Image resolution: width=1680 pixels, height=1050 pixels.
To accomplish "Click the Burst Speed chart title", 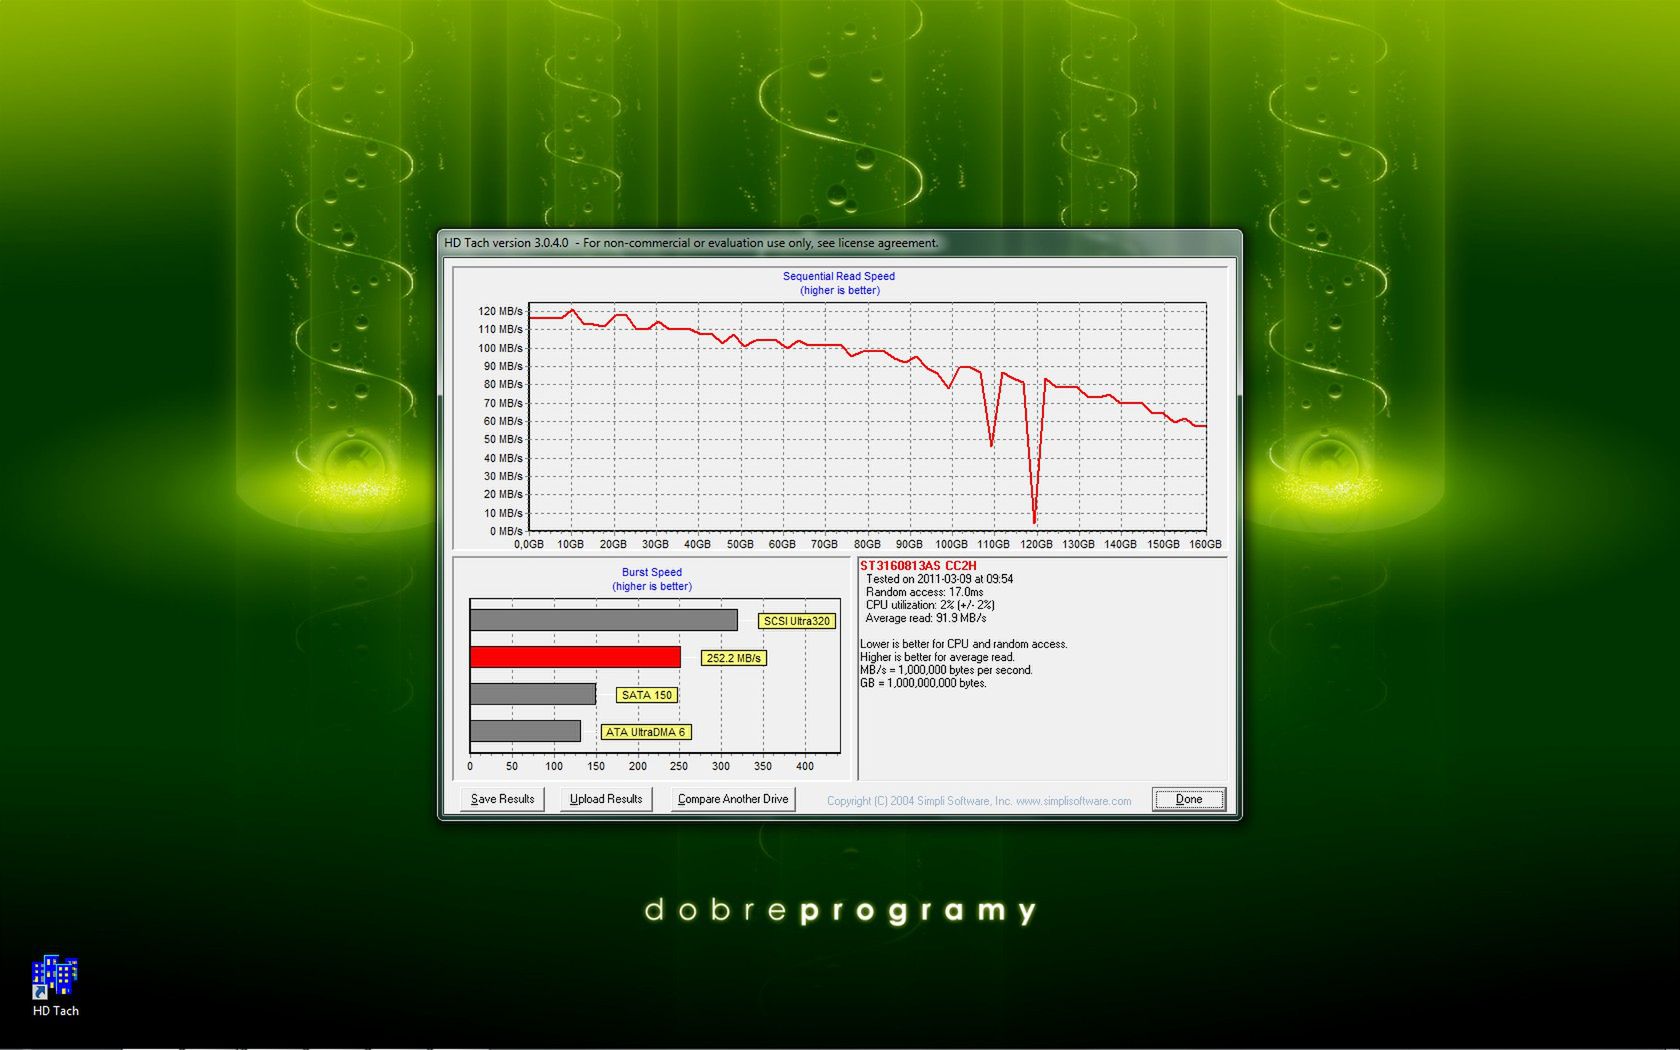I will (x=650, y=572).
